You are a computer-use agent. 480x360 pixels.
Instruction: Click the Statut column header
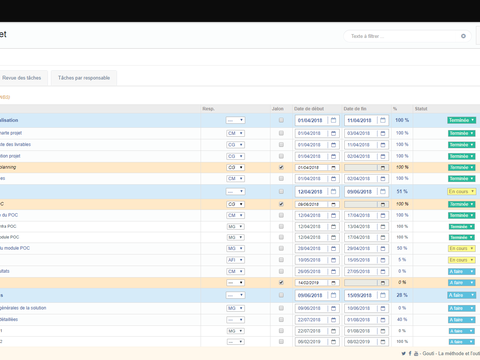tap(421, 109)
